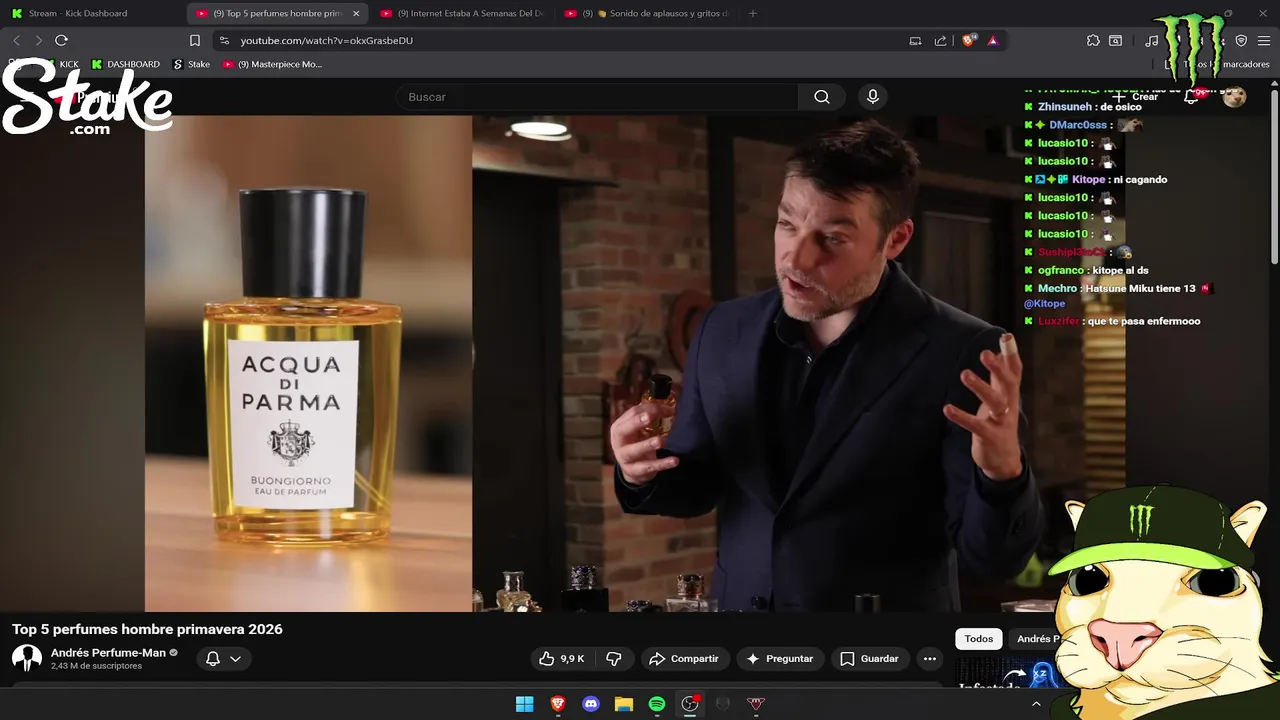Click chat message "kitope al ds"
The width and height of the screenshot is (1280, 720).
click(1120, 270)
